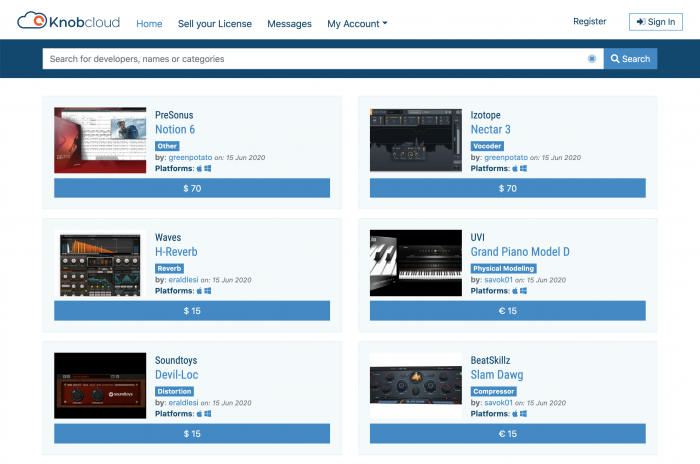Image resolution: width=700 pixels, height=464 pixels.
Task: Go to Sell your License page
Action: (x=215, y=23)
